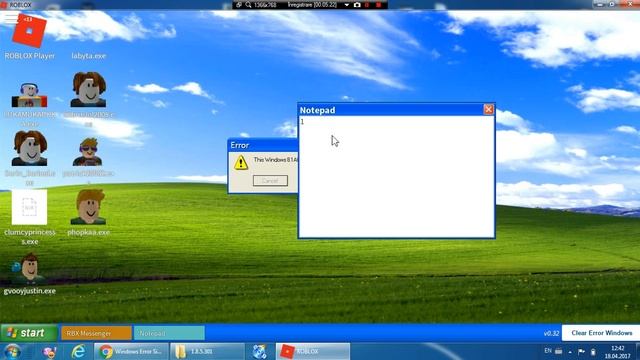Viewport: 640px width, 360px height.
Task: Switch to the Notepad taskbar tab
Action: coord(169,333)
